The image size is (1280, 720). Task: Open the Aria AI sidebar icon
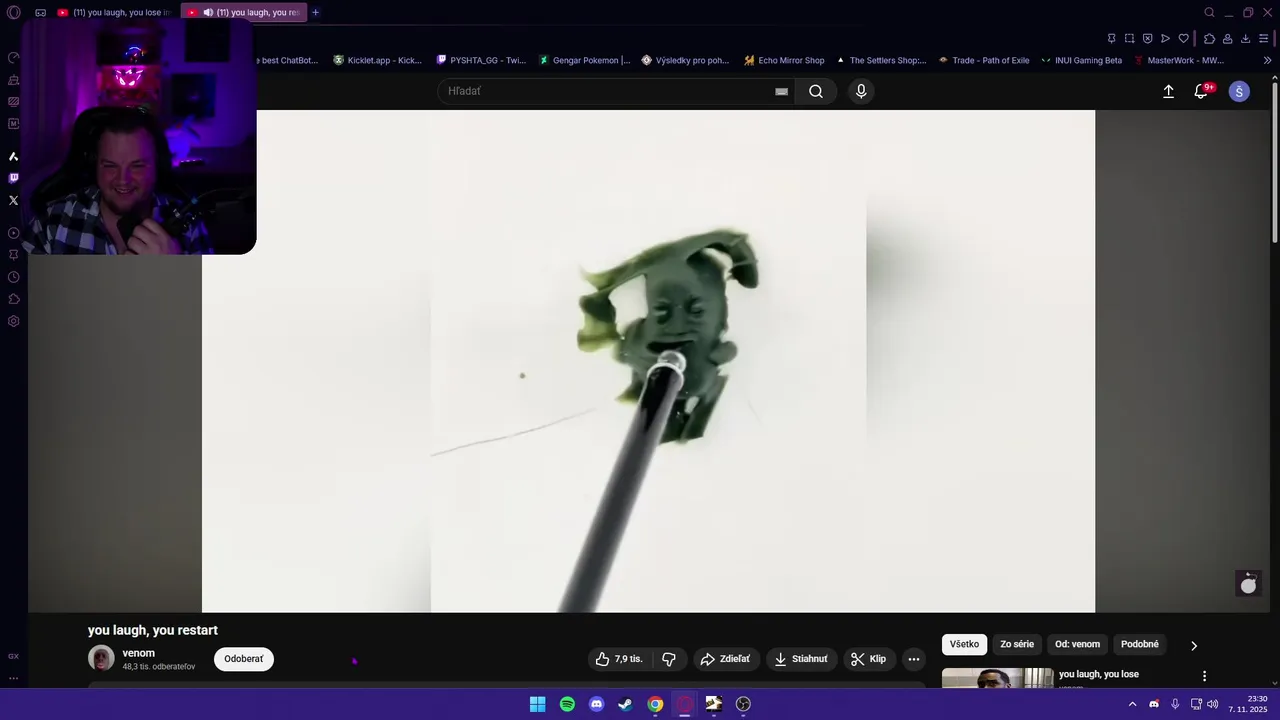pyautogui.click(x=14, y=156)
